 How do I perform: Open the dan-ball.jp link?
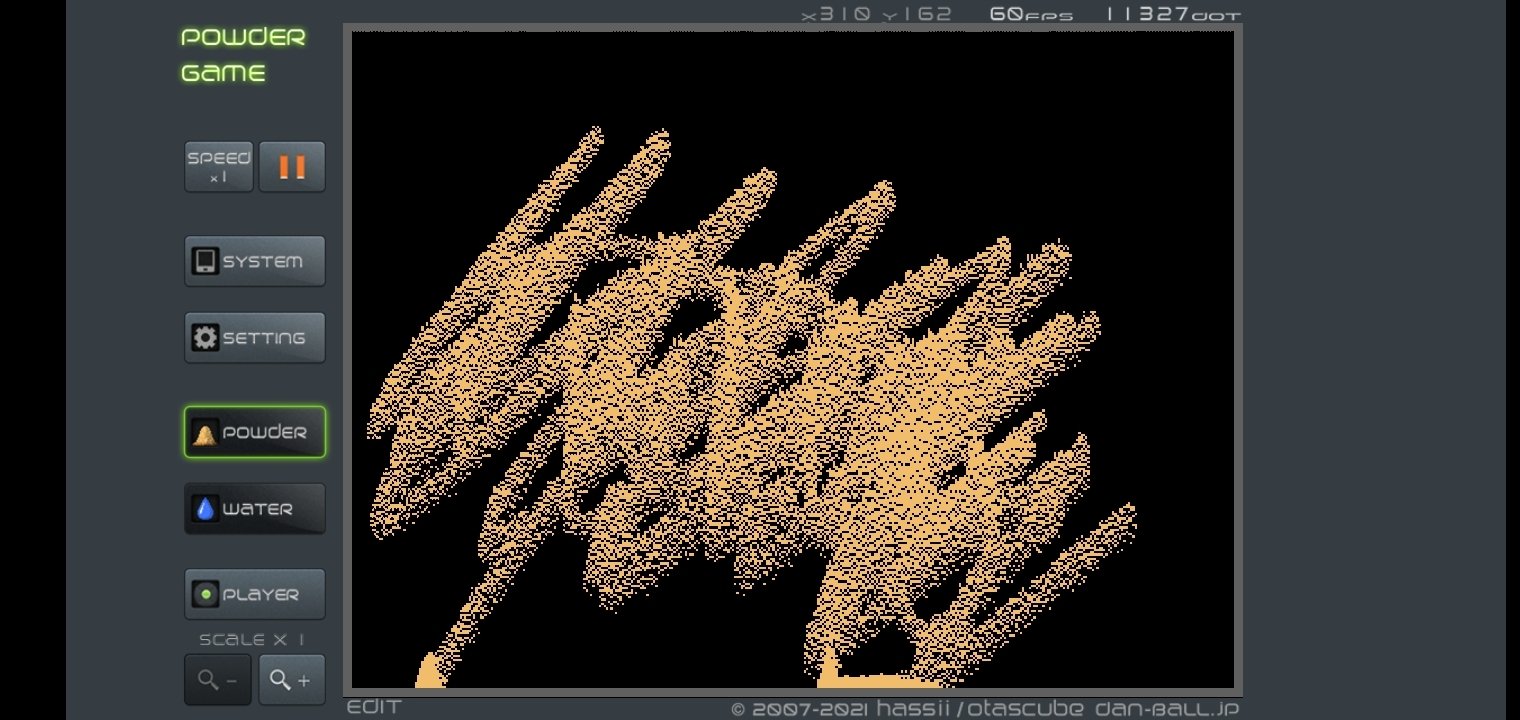pyautogui.click(x=1167, y=709)
